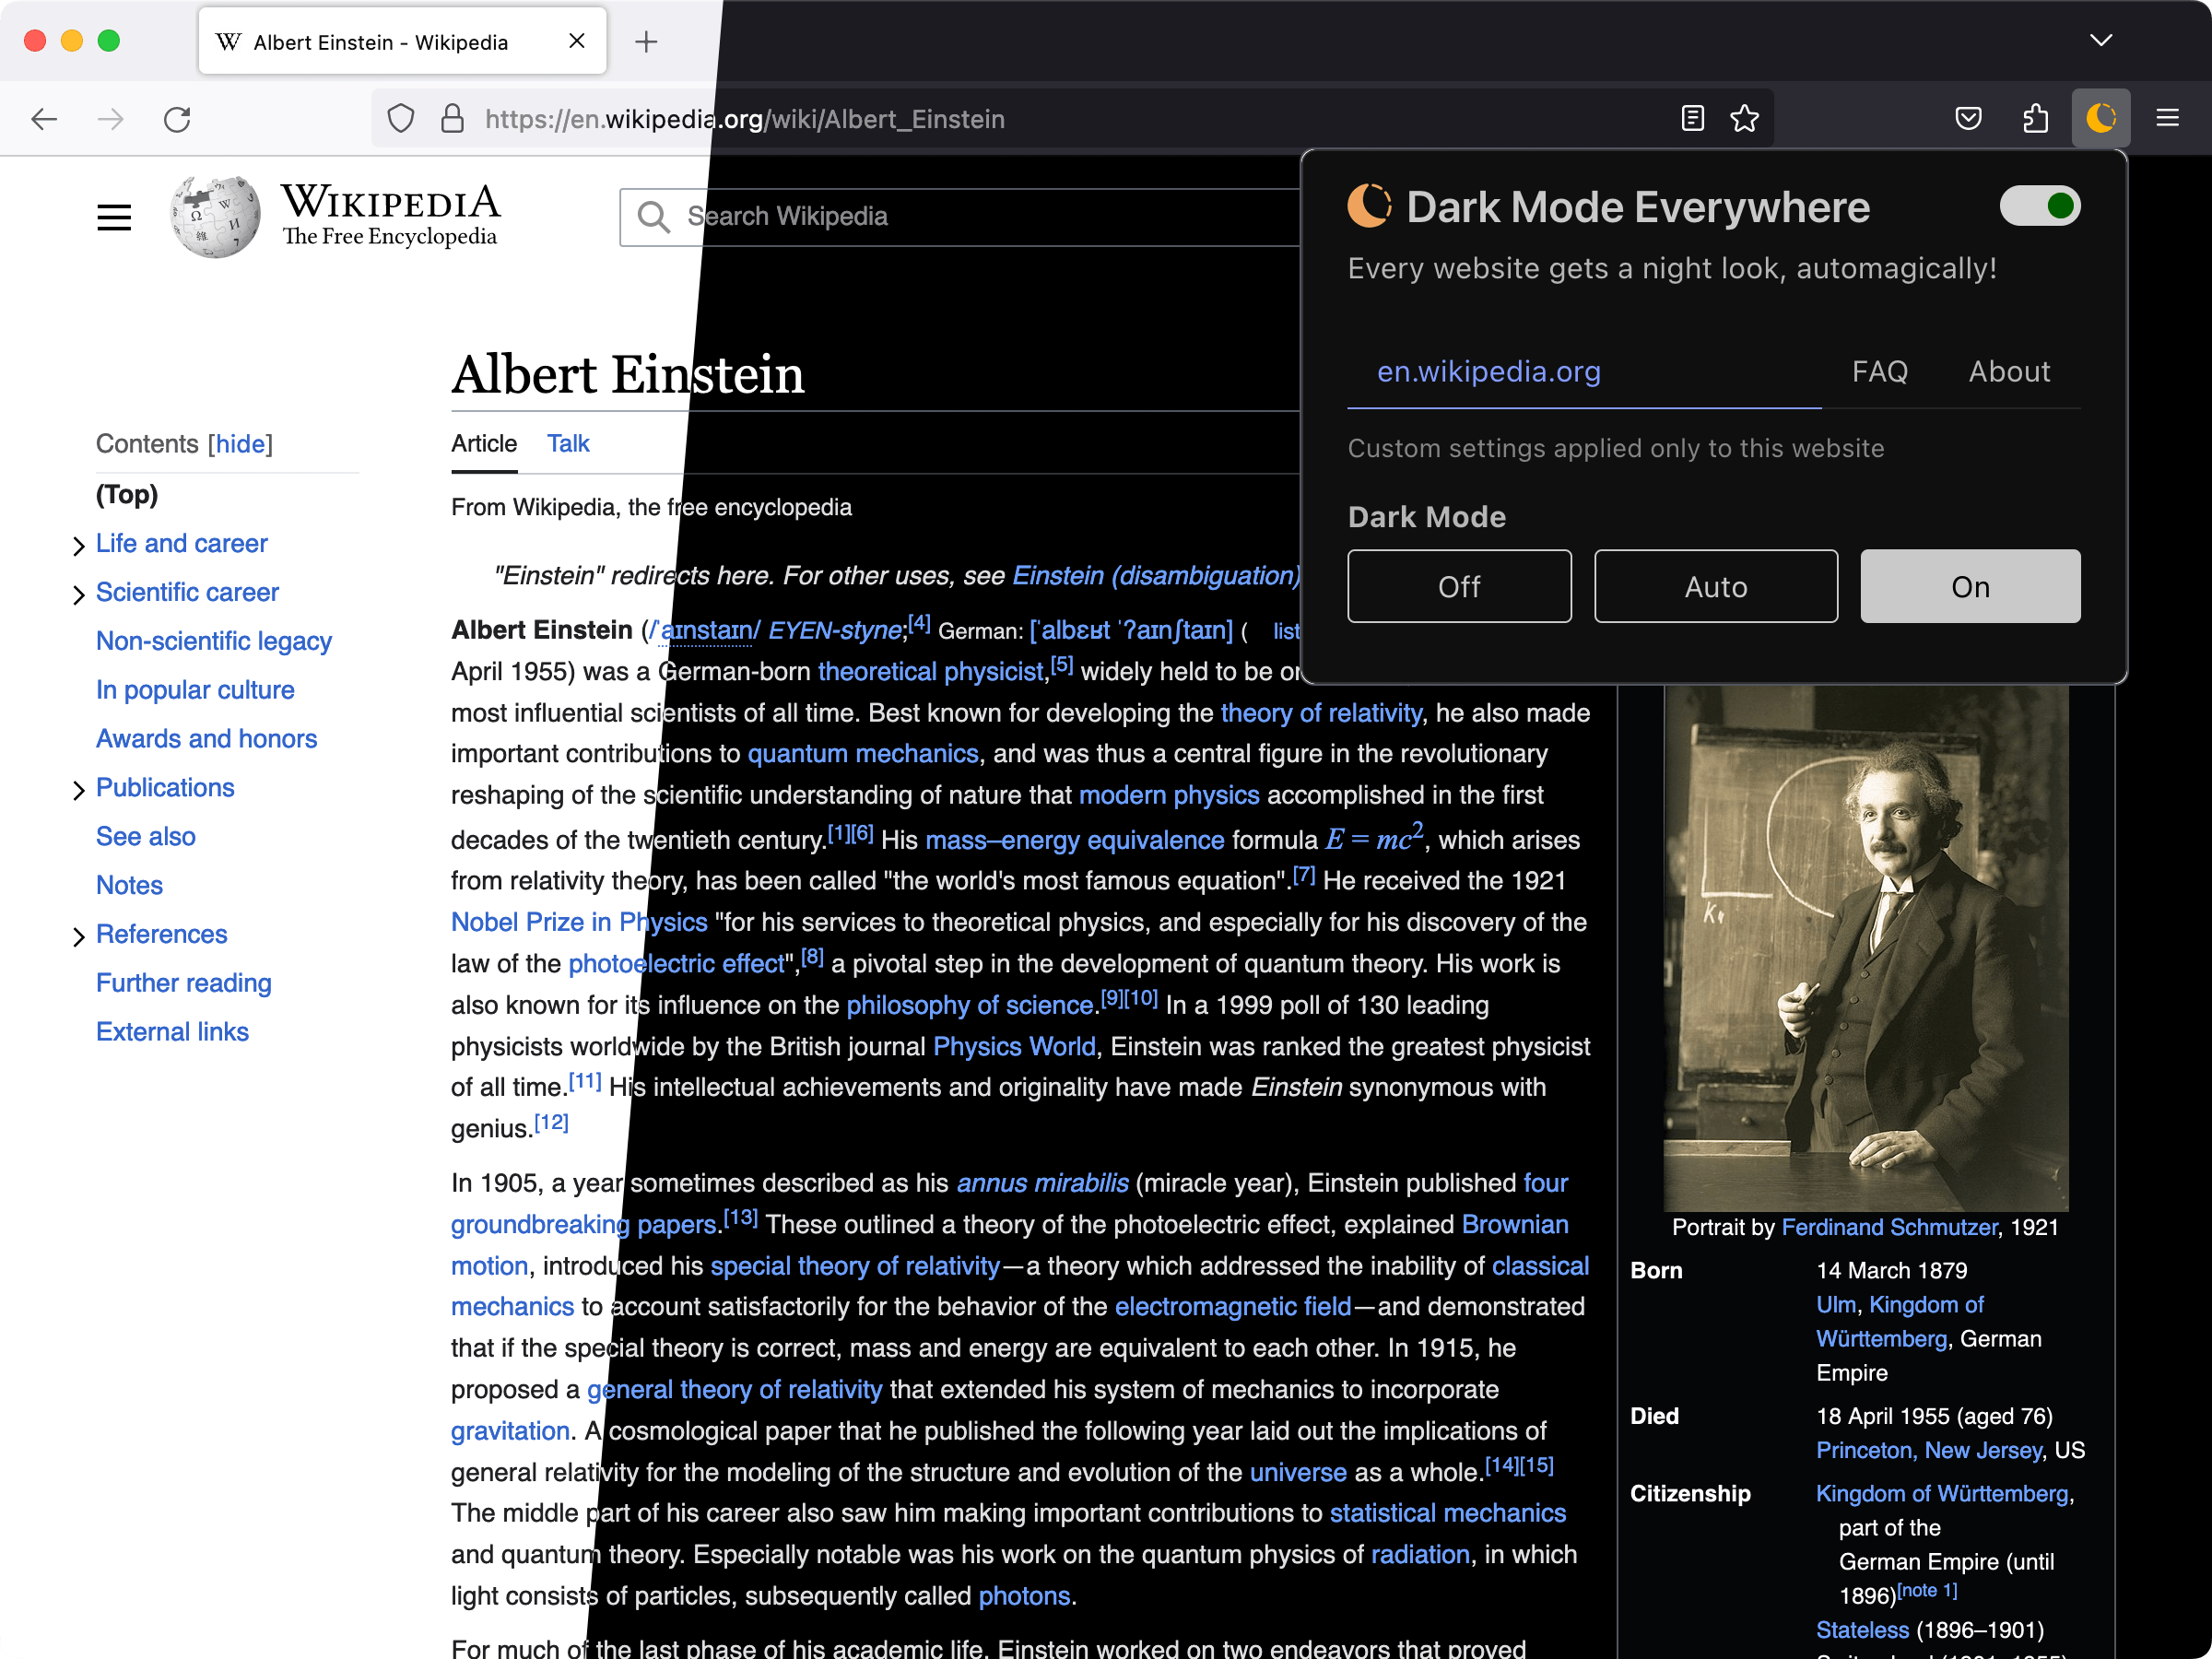Expand the Scientific career section

pos(78,594)
